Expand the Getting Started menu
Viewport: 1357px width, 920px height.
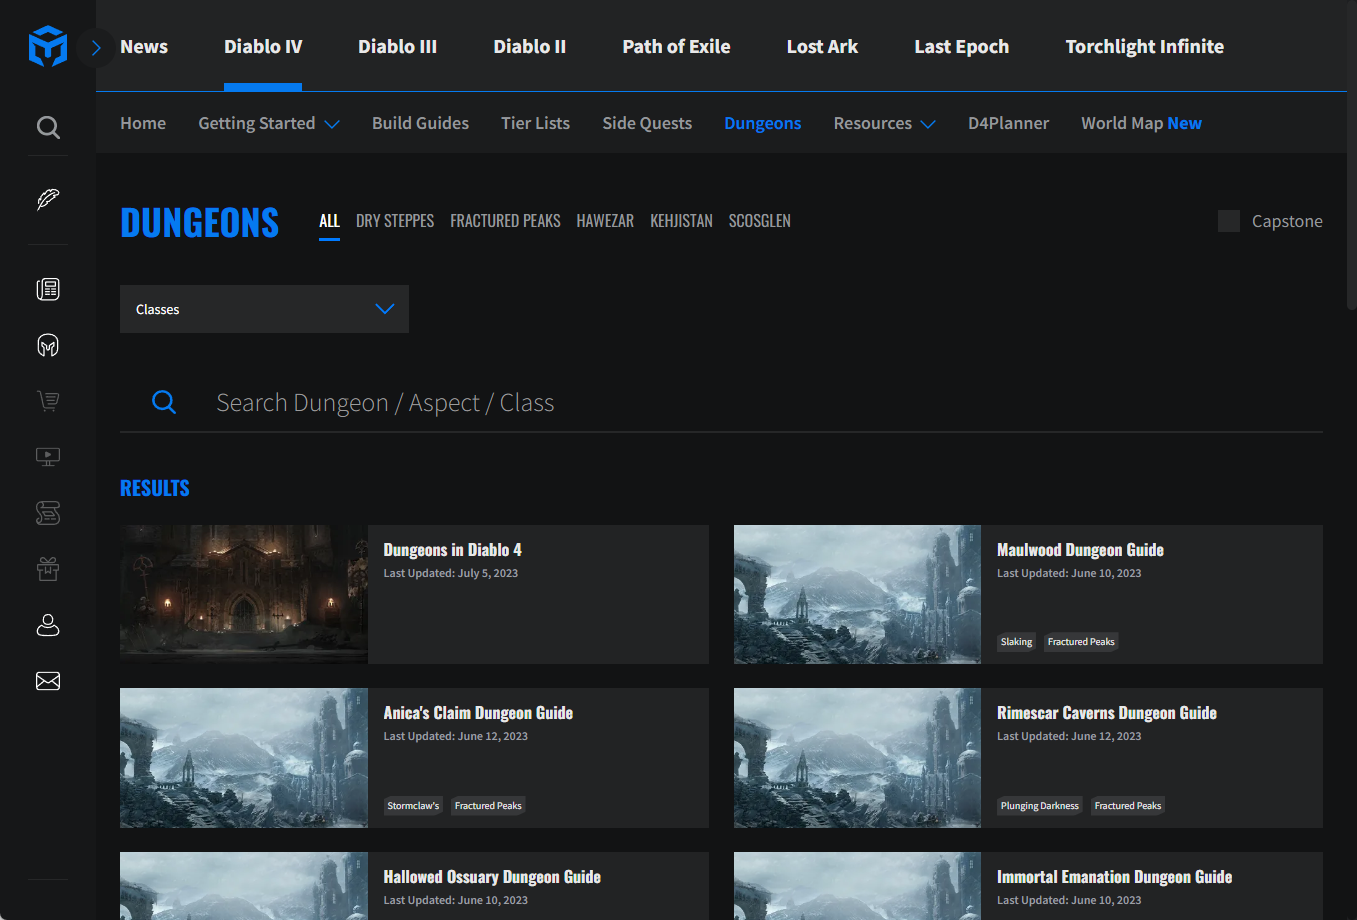click(x=269, y=123)
